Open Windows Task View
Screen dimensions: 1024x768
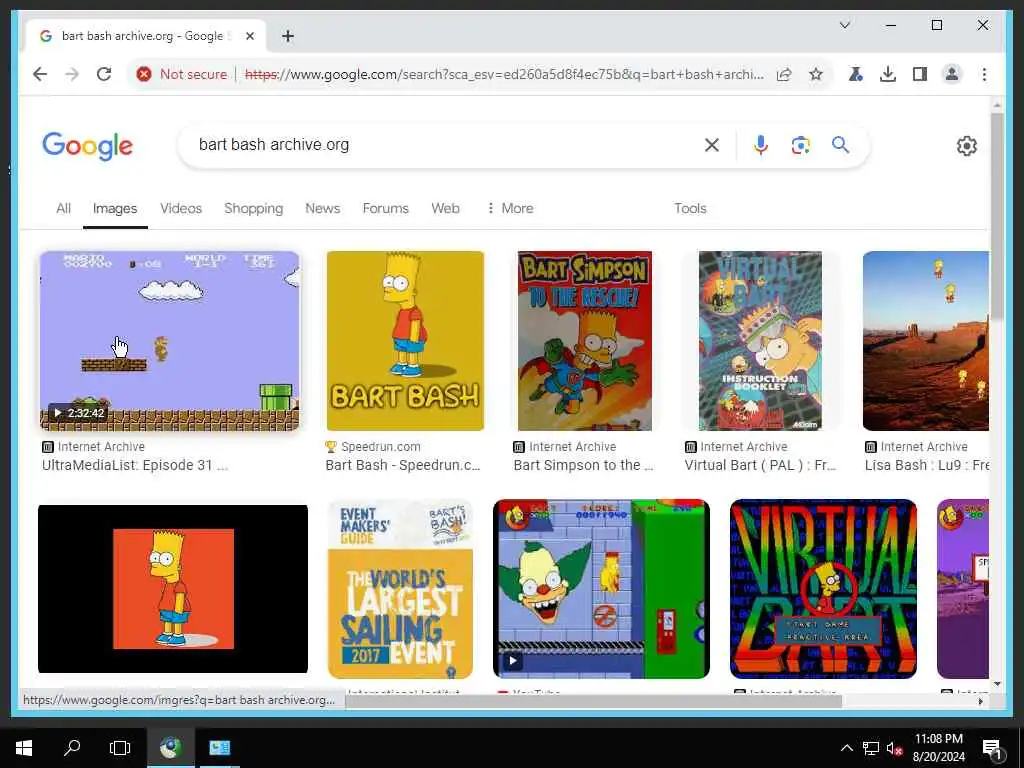click(x=120, y=748)
